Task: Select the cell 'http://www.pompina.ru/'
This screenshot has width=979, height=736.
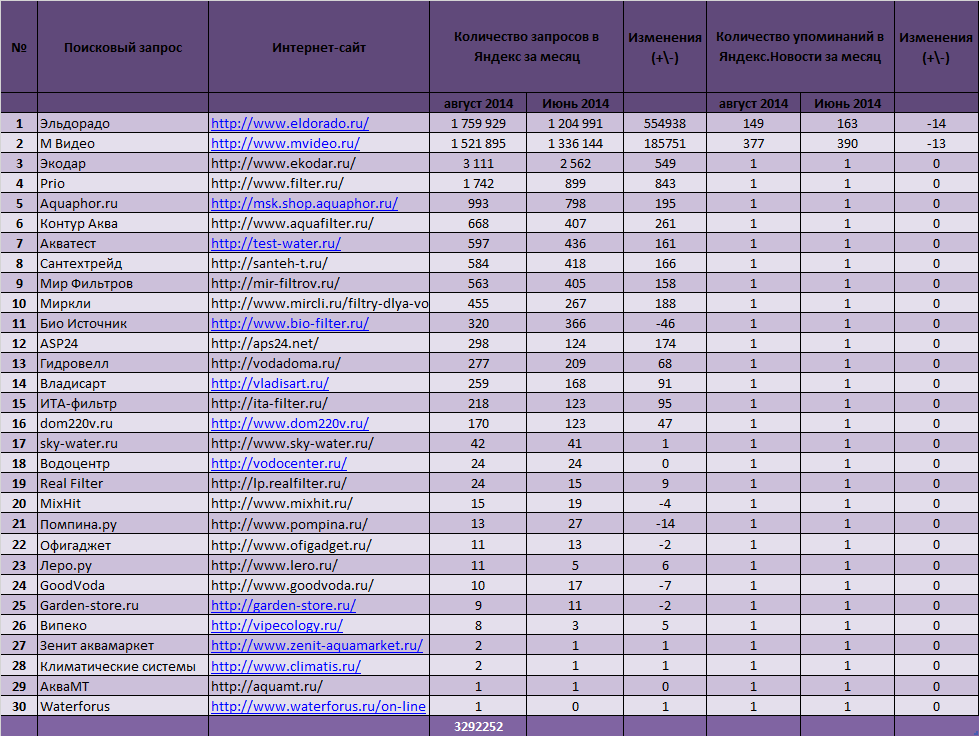Action: click(319, 523)
